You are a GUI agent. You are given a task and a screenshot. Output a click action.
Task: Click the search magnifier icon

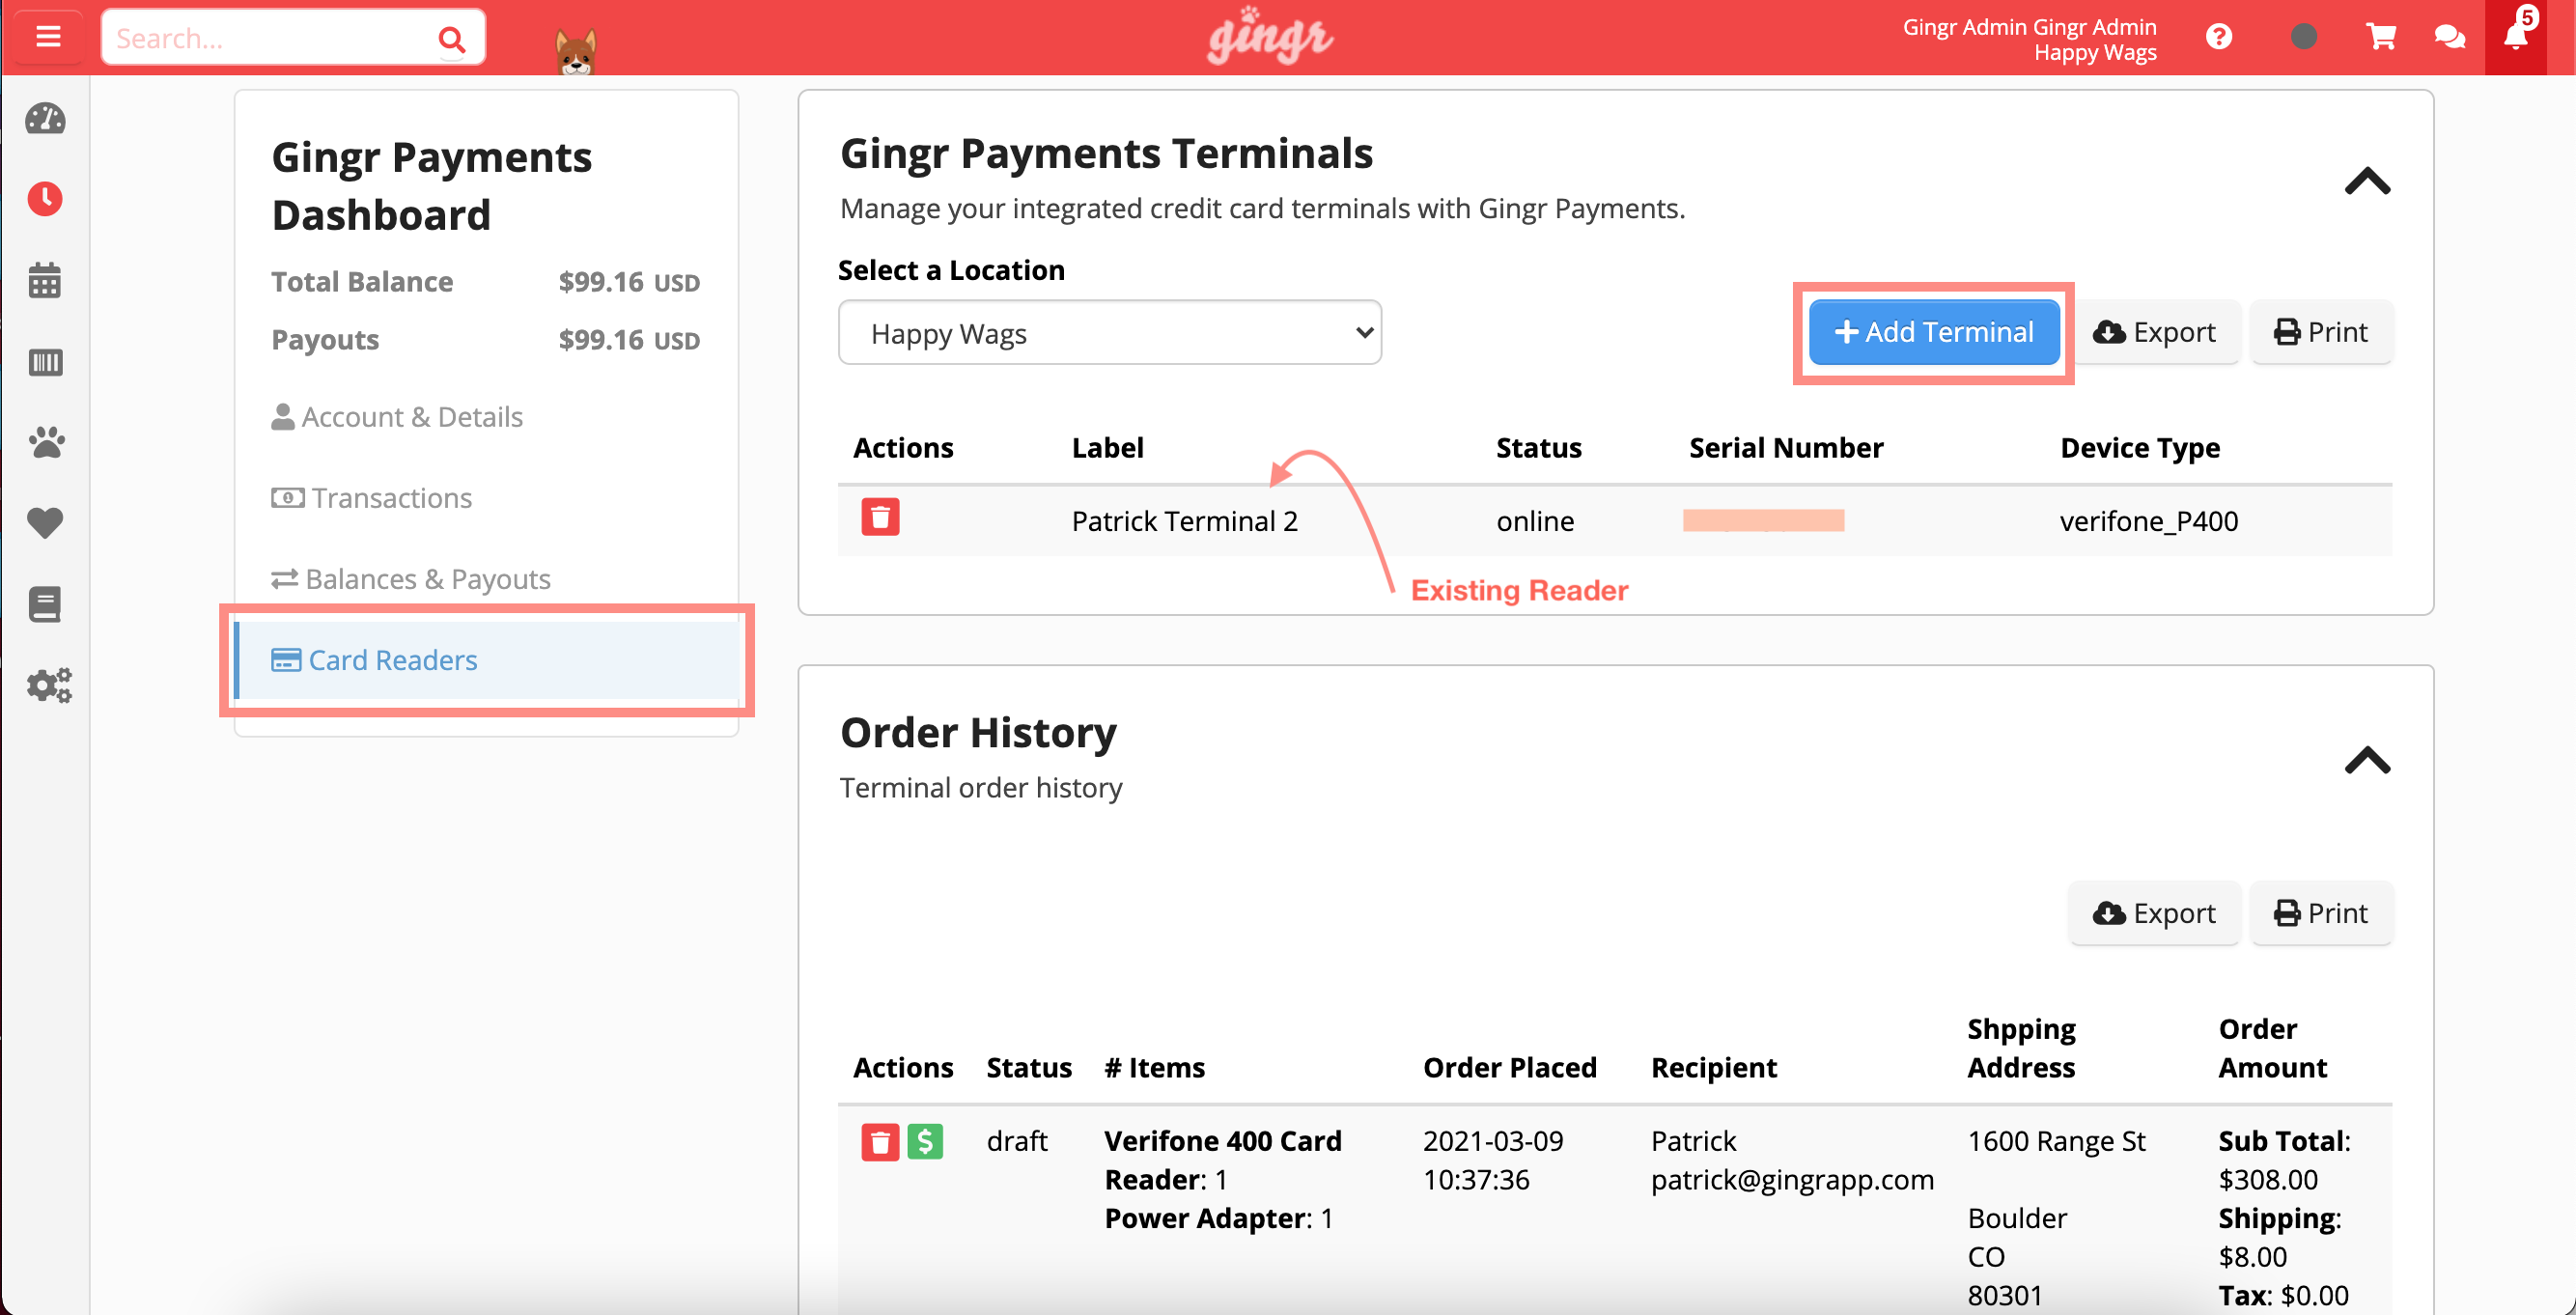click(x=452, y=39)
